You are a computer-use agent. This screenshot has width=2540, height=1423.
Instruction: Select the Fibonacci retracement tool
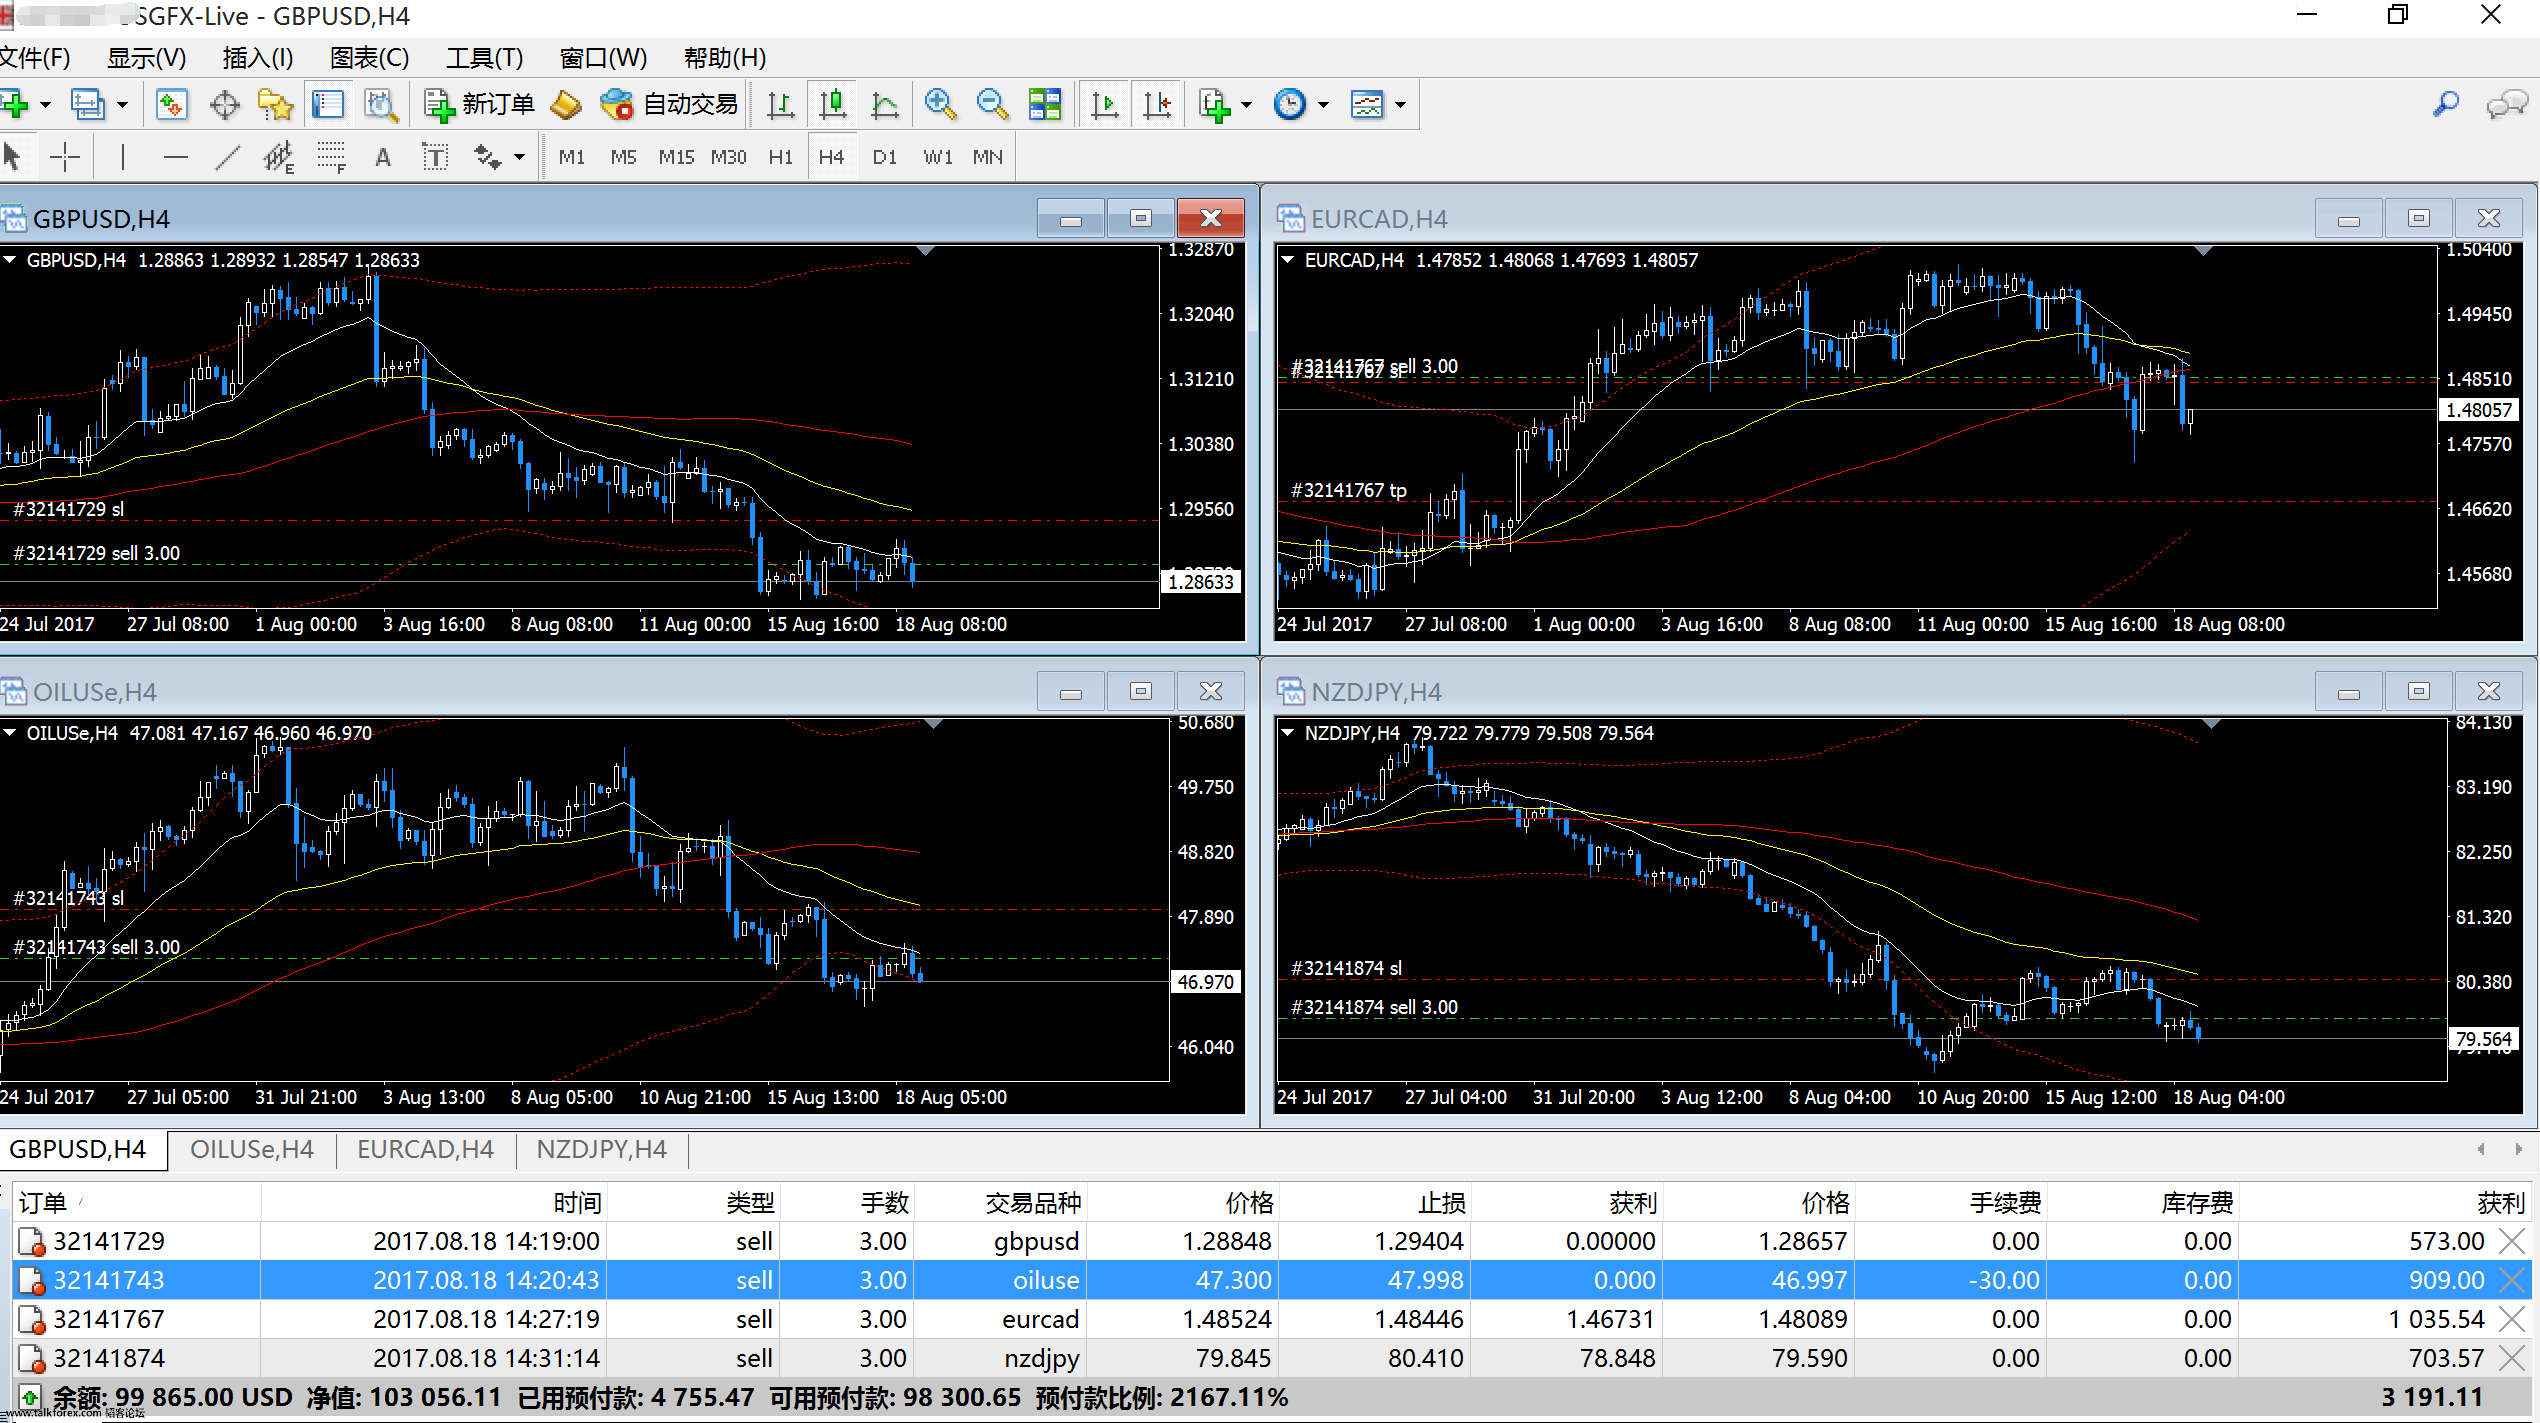(x=331, y=157)
